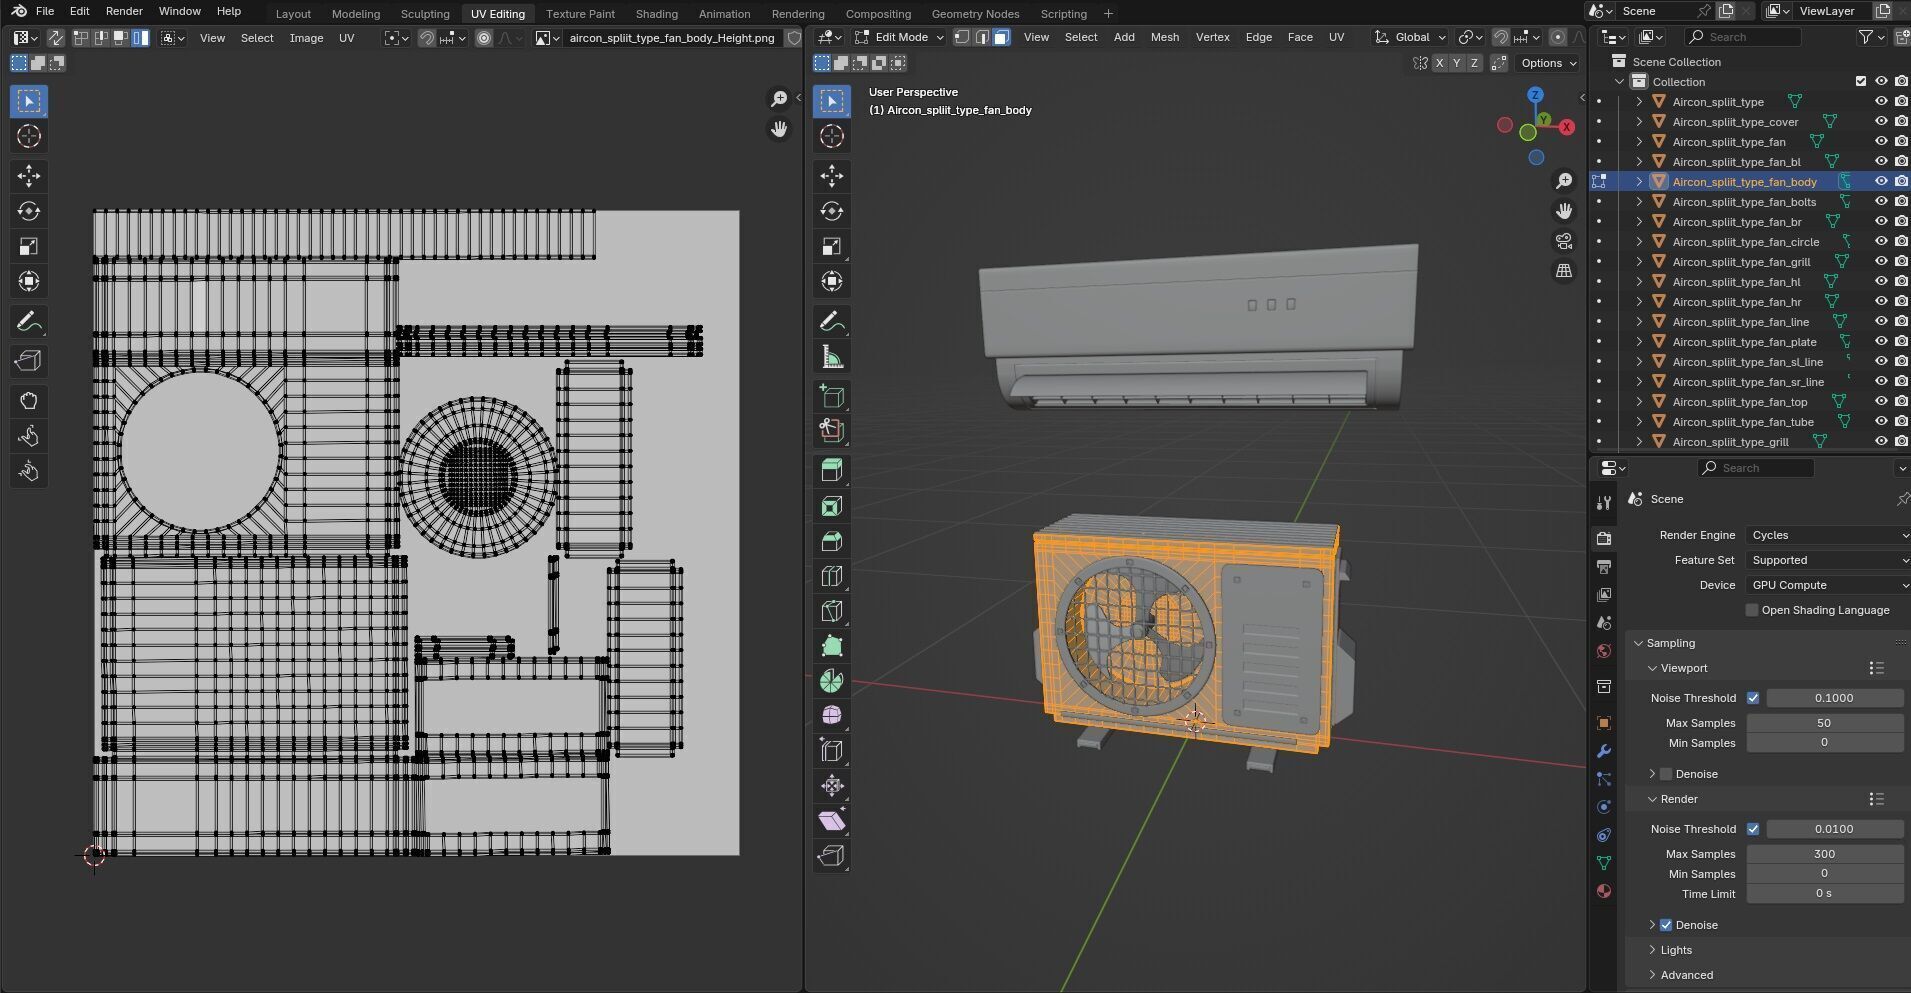Enable face select mode in 3D viewport header
The image size is (1911, 993).
(1001, 37)
